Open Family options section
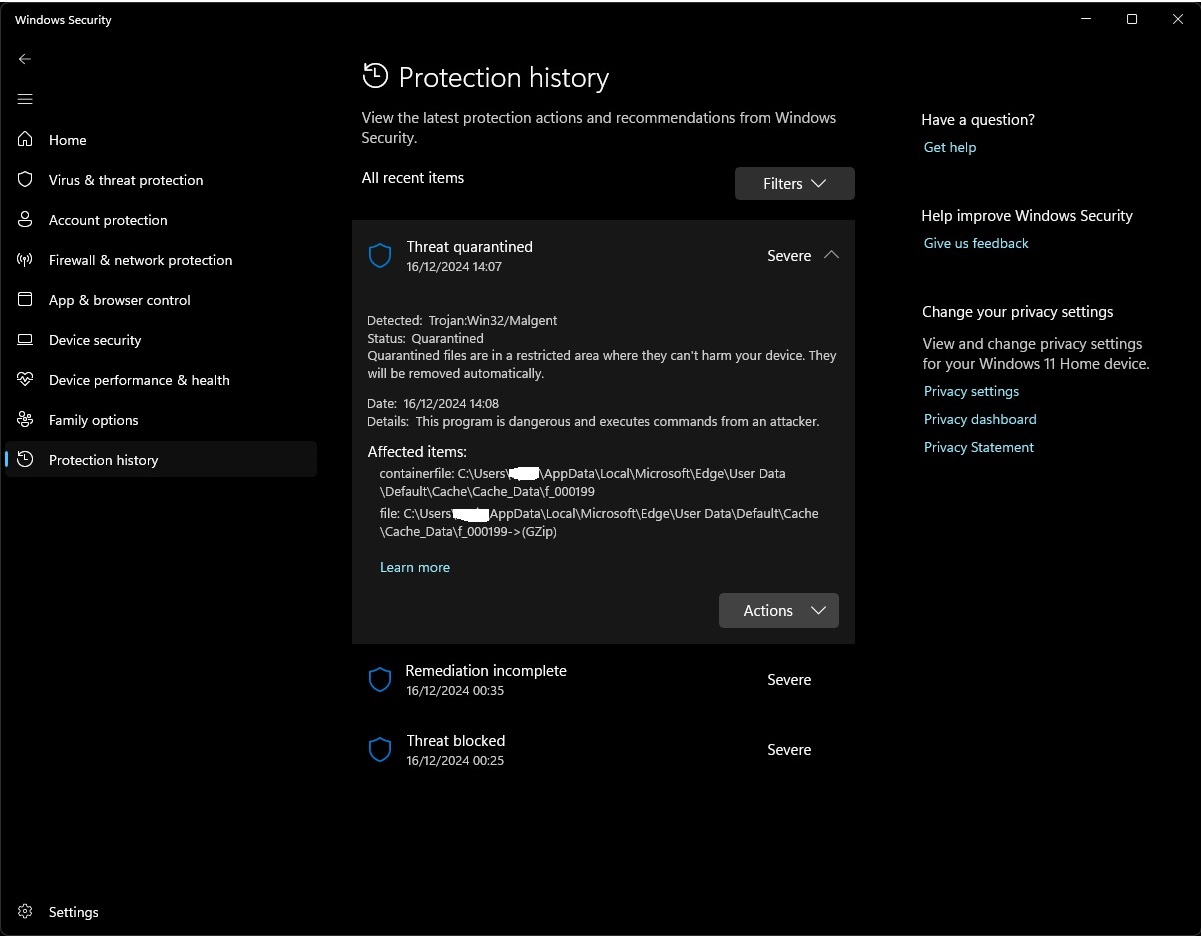This screenshot has height=936, width=1201. pyautogui.click(x=160, y=420)
